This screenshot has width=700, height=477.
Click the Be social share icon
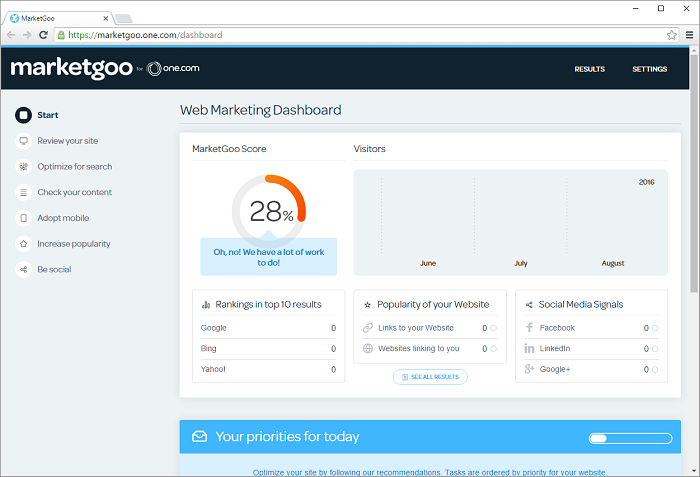coord(23,269)
